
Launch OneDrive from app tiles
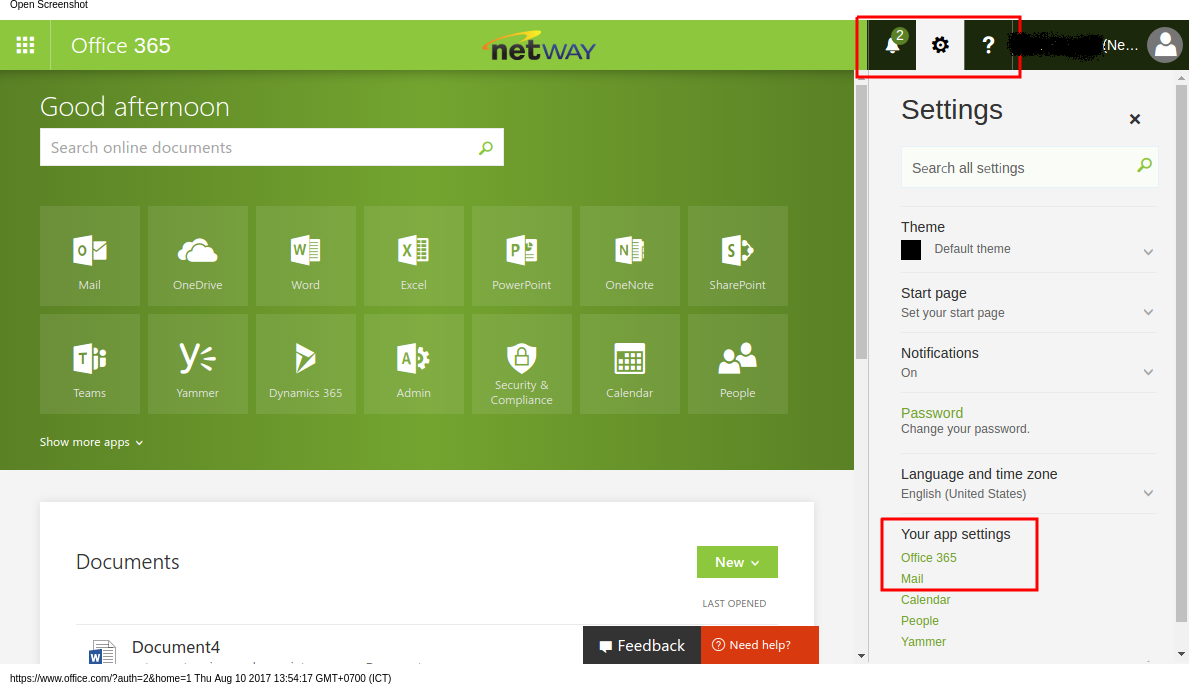point(197,256)
